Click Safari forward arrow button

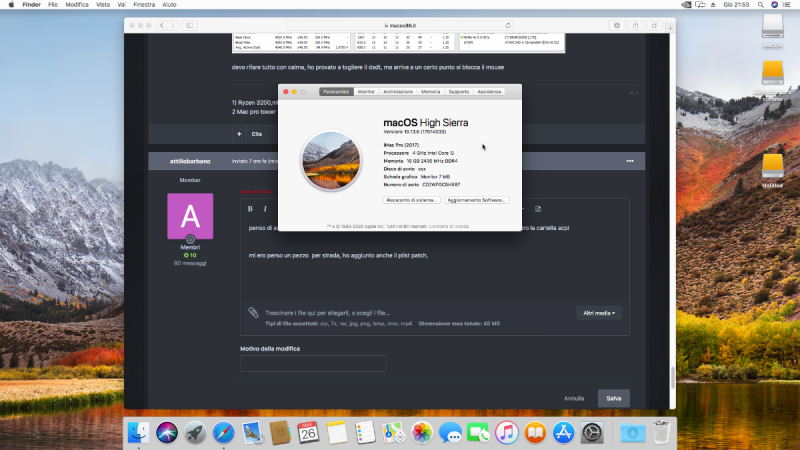click(x=172, y=26)
